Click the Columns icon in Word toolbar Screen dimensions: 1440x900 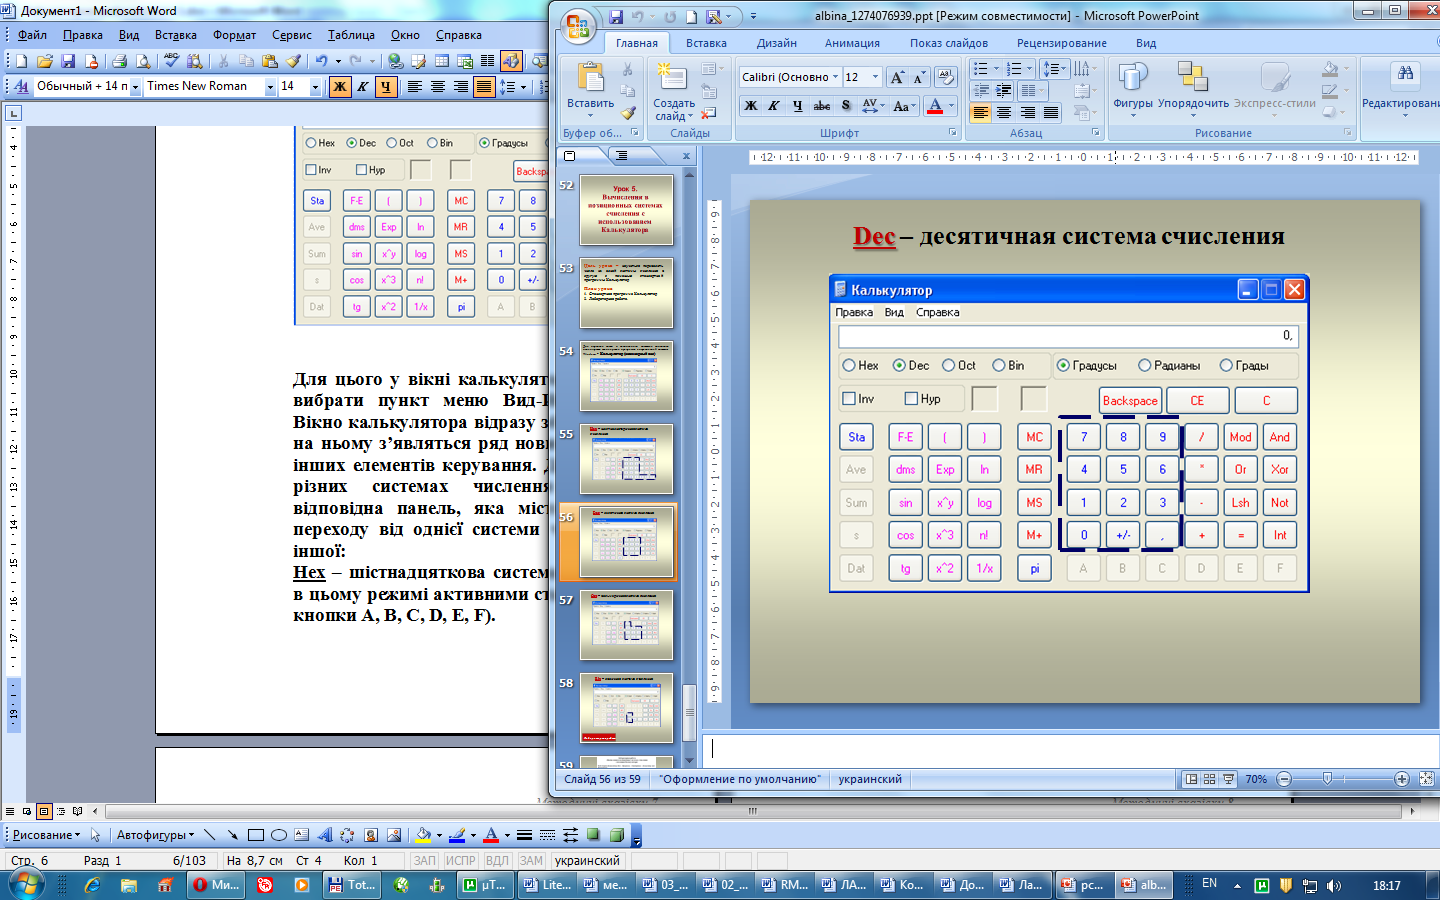[x=488, y=61]
